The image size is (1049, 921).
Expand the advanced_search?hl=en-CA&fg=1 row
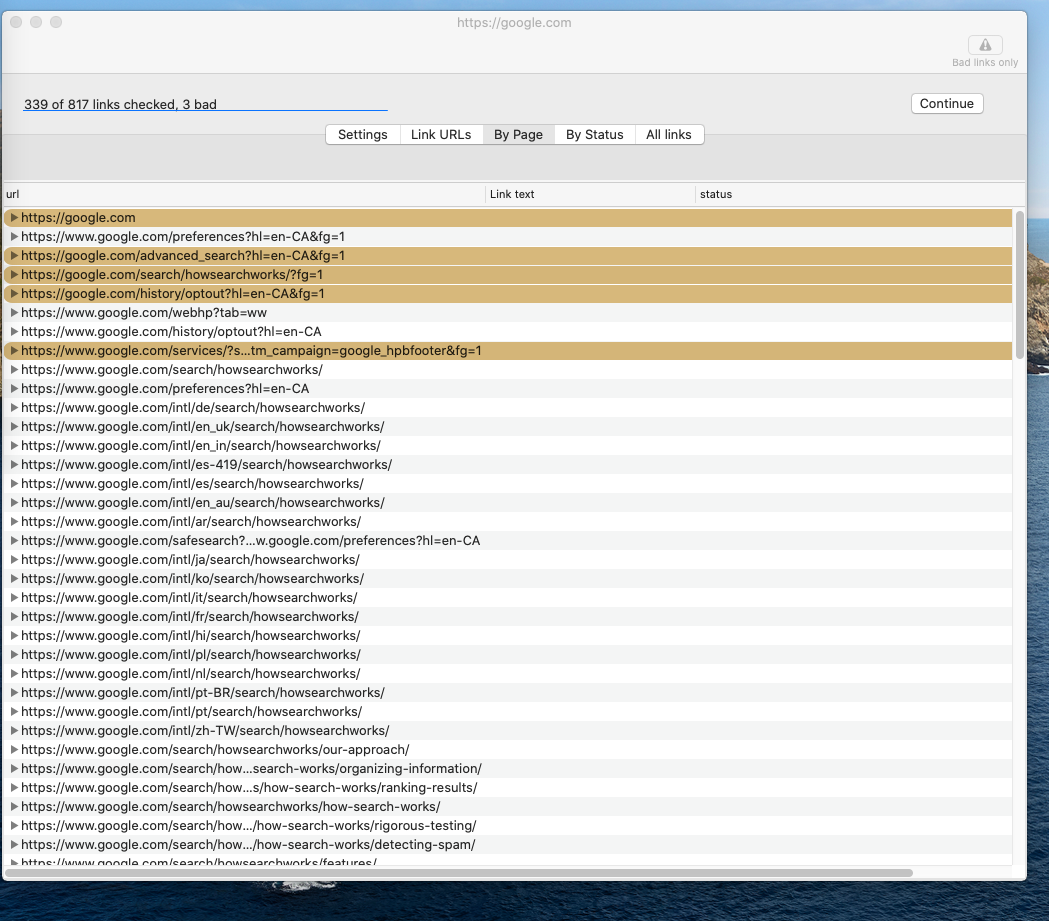pos(14,255)
